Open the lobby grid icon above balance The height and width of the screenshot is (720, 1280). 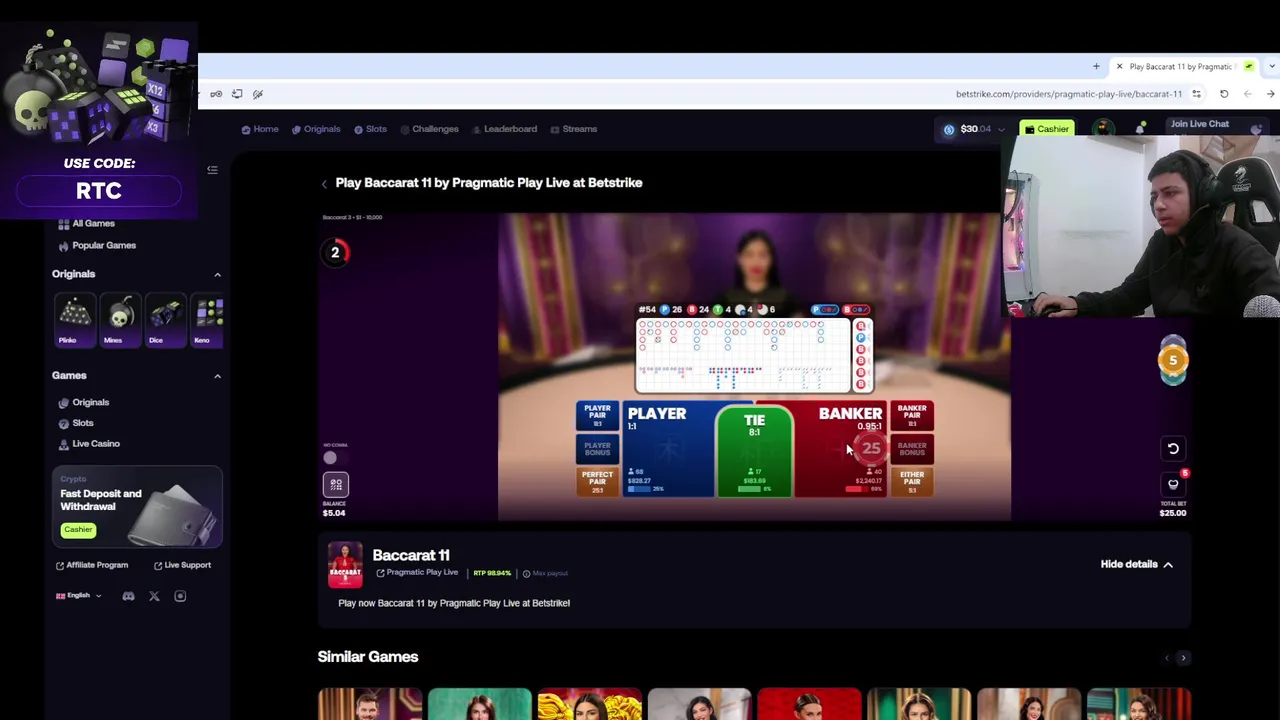[336, 484]
